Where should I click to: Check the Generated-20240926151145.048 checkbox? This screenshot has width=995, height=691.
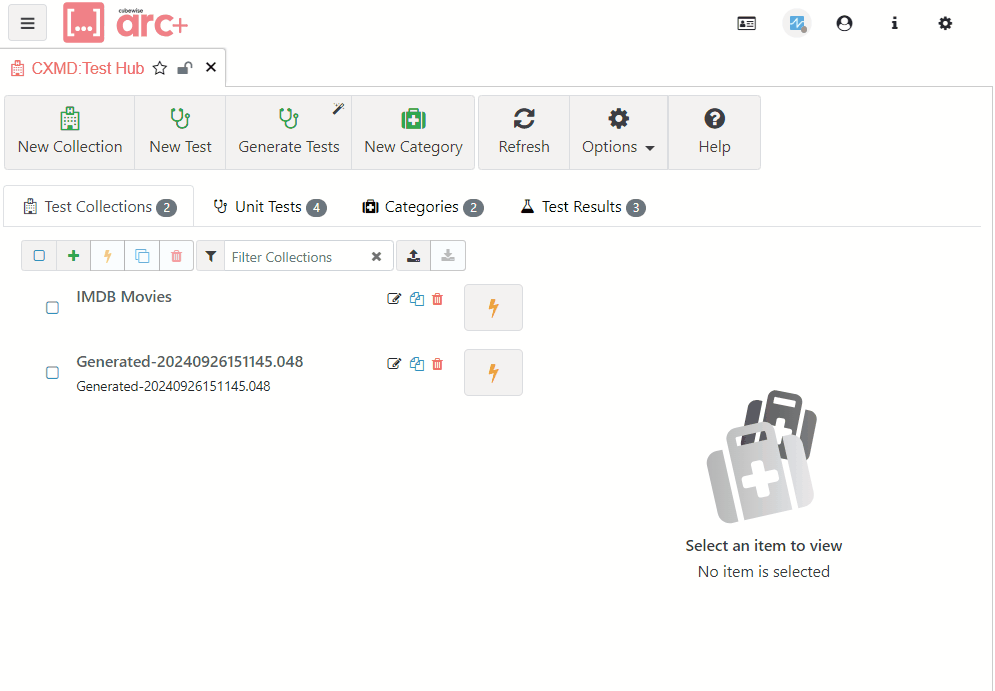click(x=53, y=372)
